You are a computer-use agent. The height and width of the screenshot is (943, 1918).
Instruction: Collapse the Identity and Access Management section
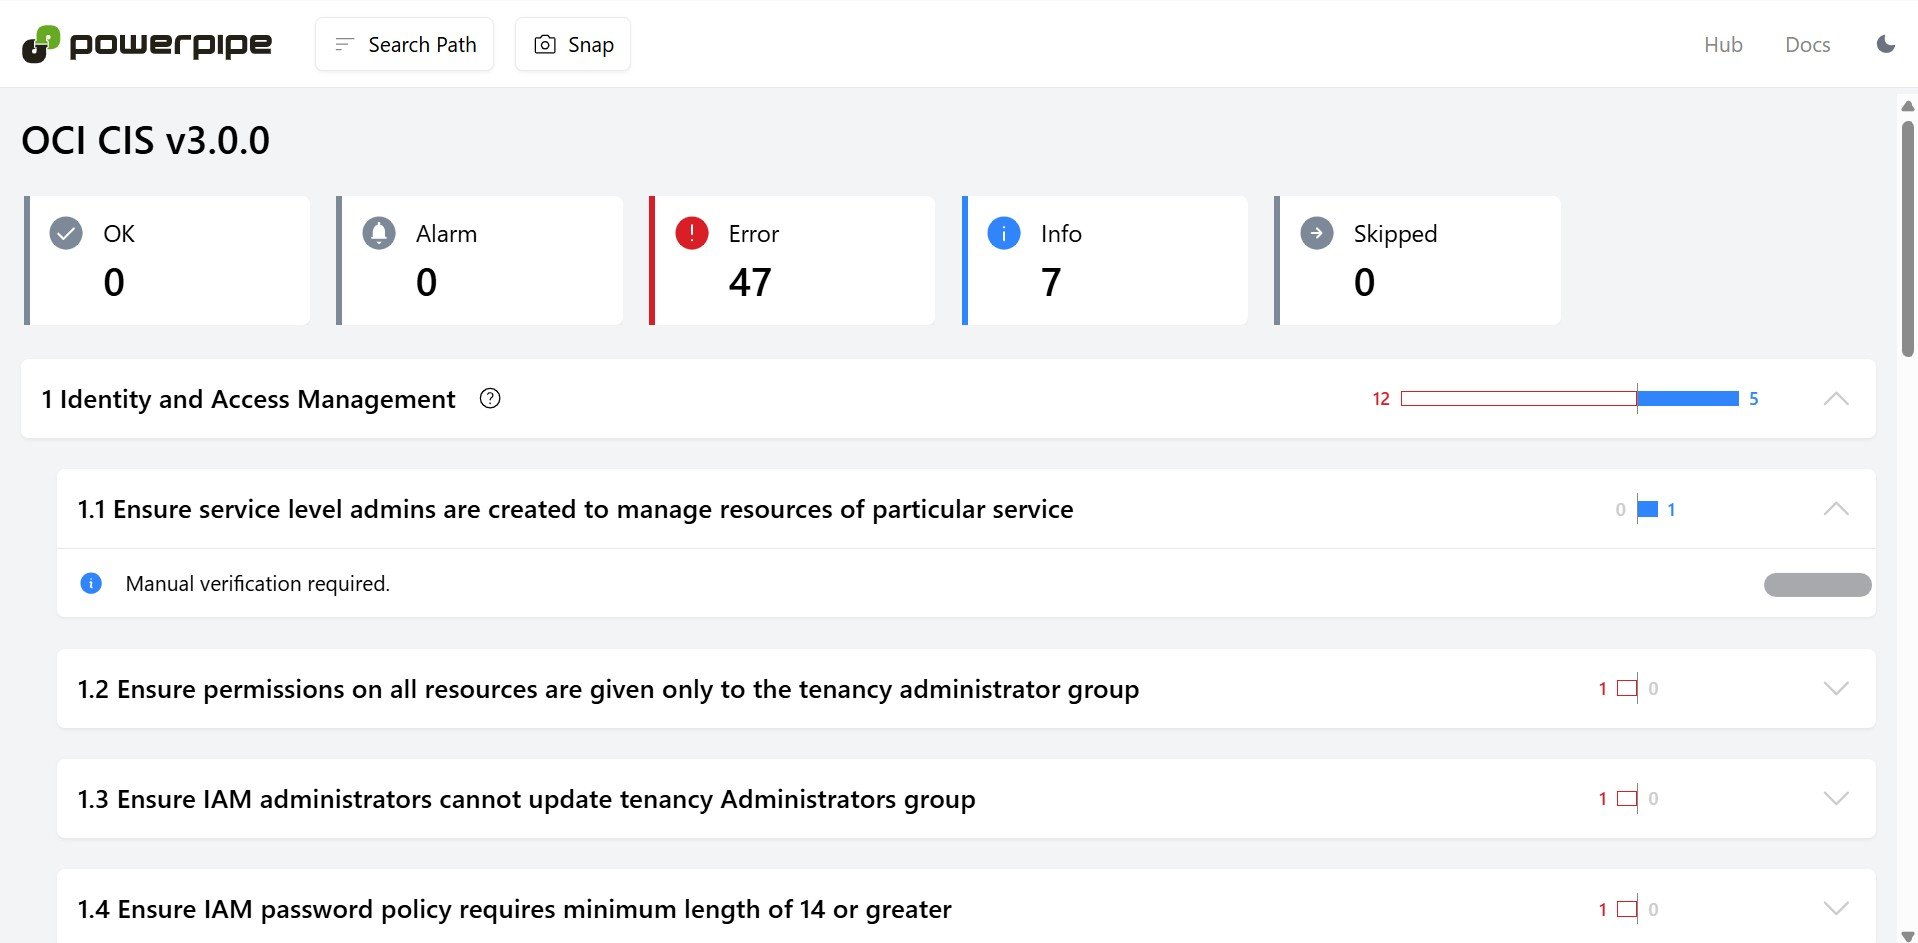tap(1836, 398)
